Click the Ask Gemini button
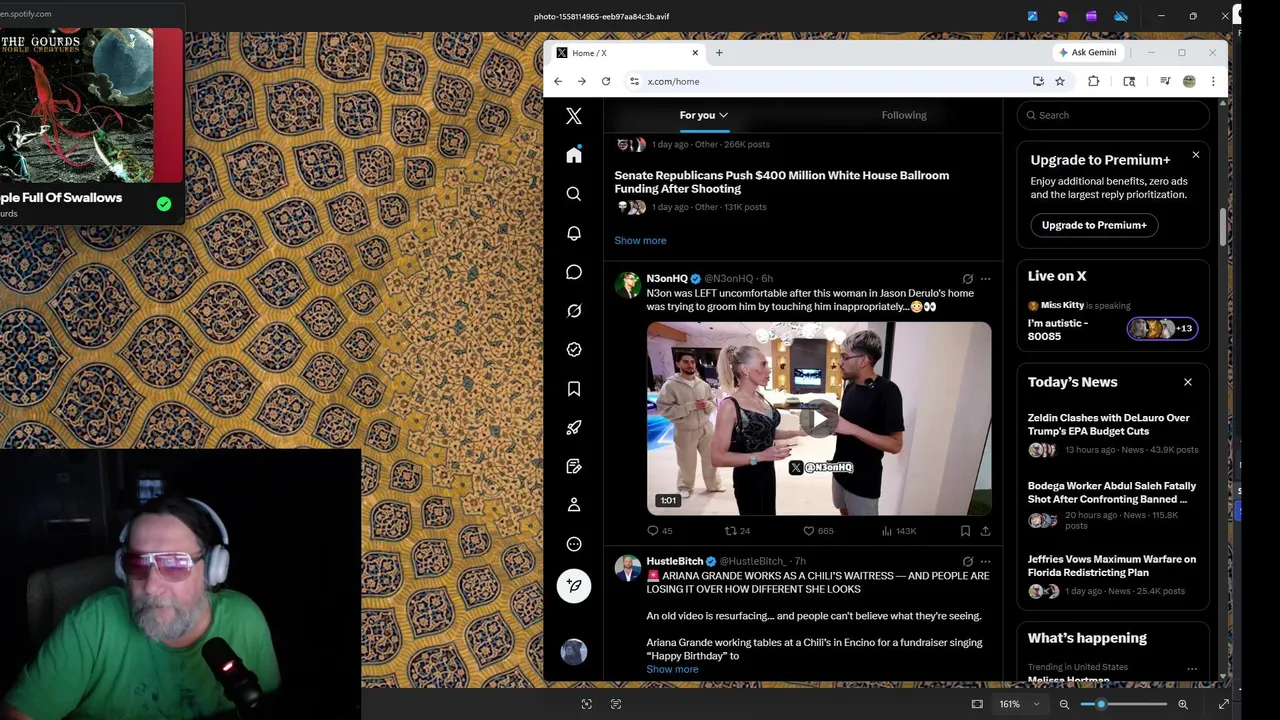Image resolution: width=1280 pixels, height=720 pixels. (x=1088, y=53)
